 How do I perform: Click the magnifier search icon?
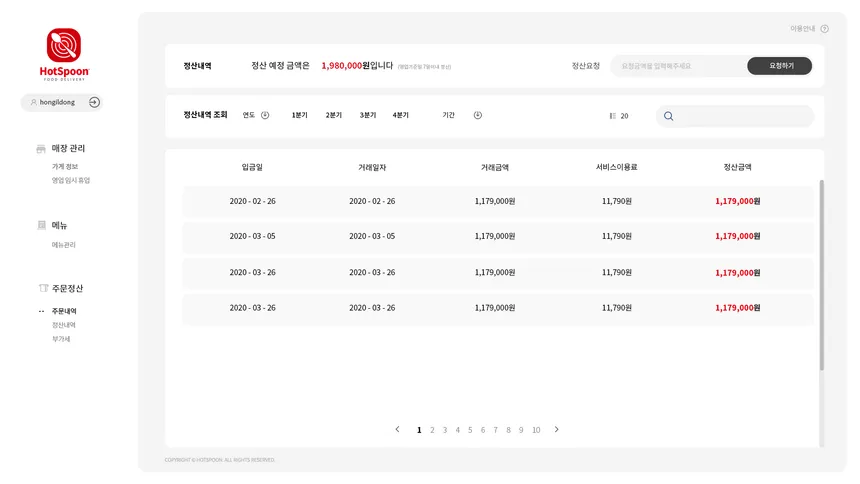[669, 116]
